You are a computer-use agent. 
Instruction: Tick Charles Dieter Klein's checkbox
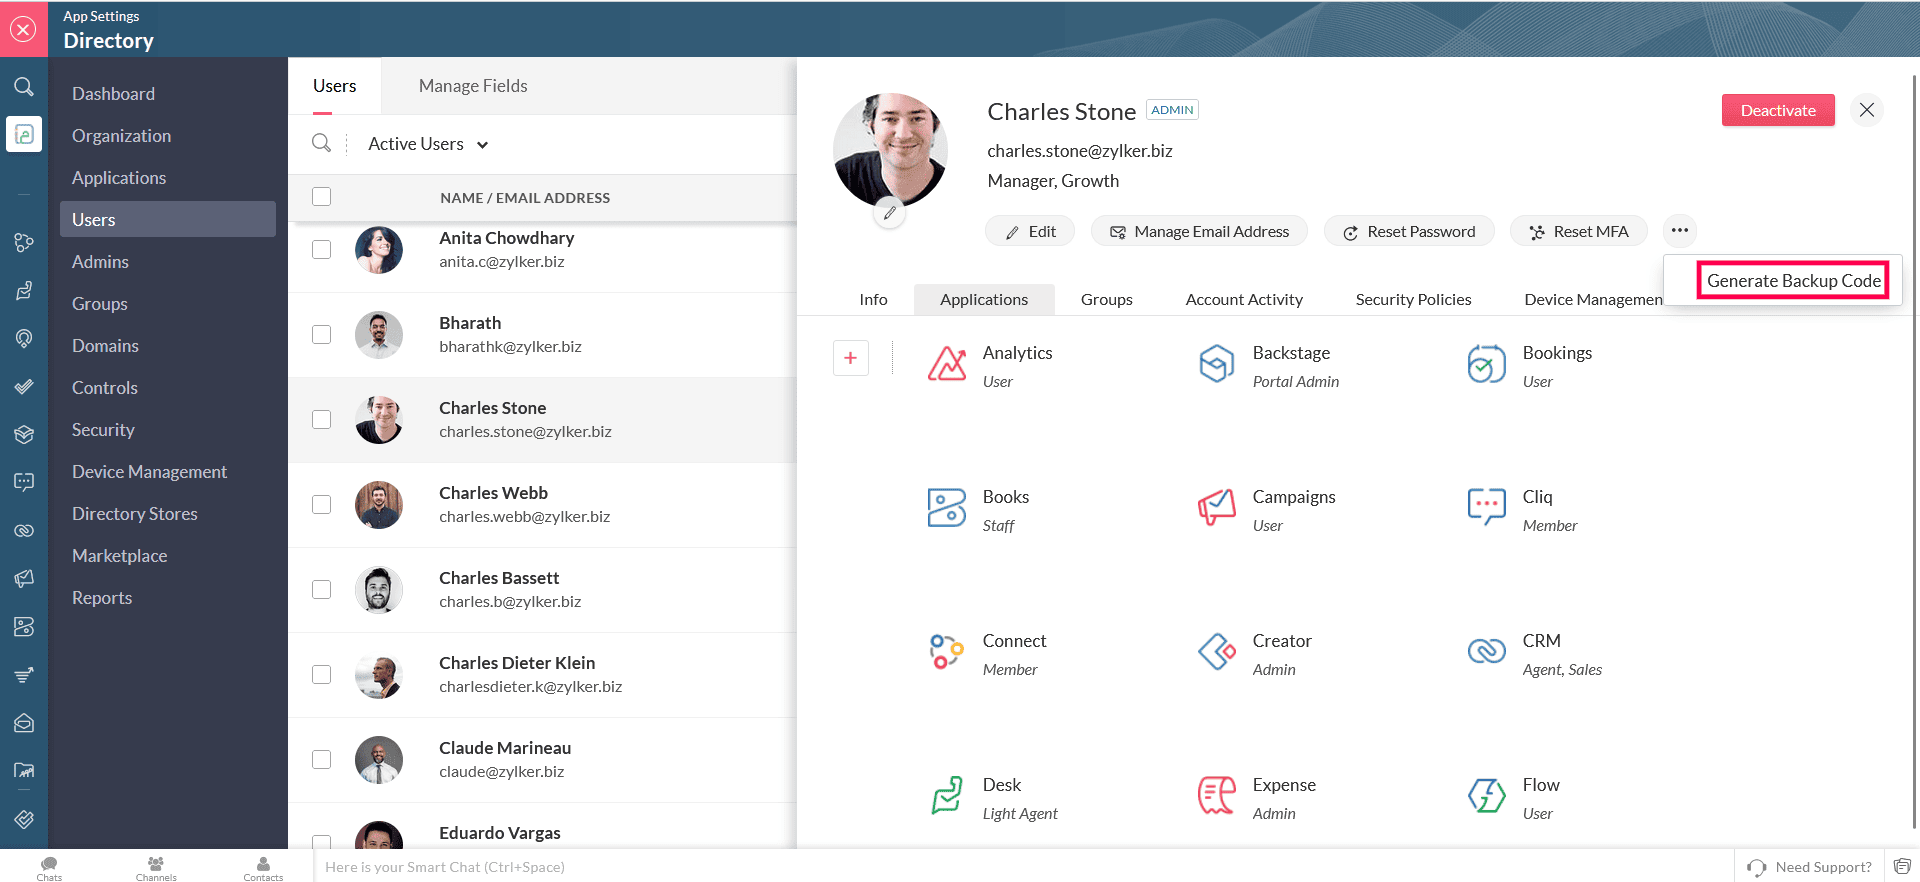click(x=321, y=674)
